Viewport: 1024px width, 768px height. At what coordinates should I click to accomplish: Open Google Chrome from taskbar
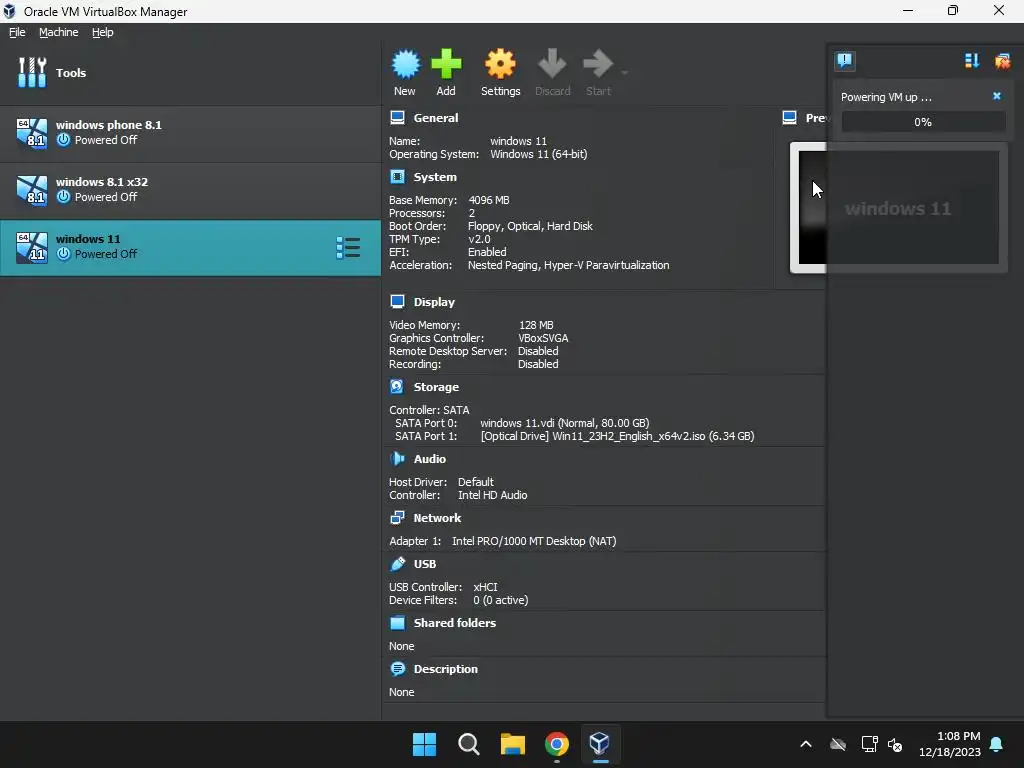pyautogui.click(x=556, y=744)
